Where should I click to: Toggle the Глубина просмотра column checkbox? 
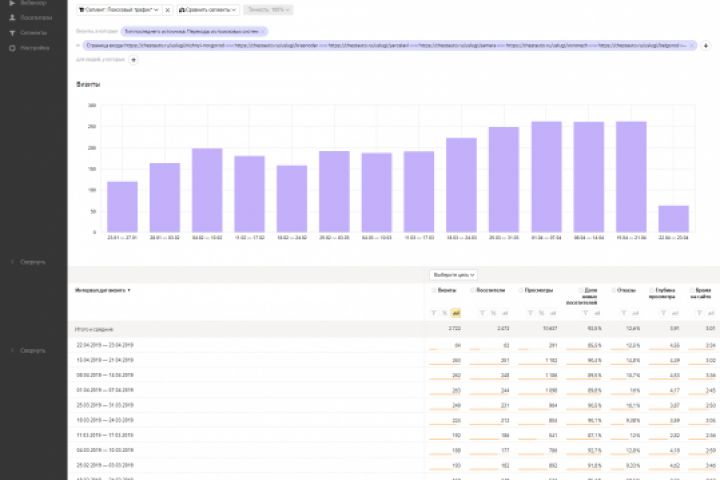pos(652,290)
